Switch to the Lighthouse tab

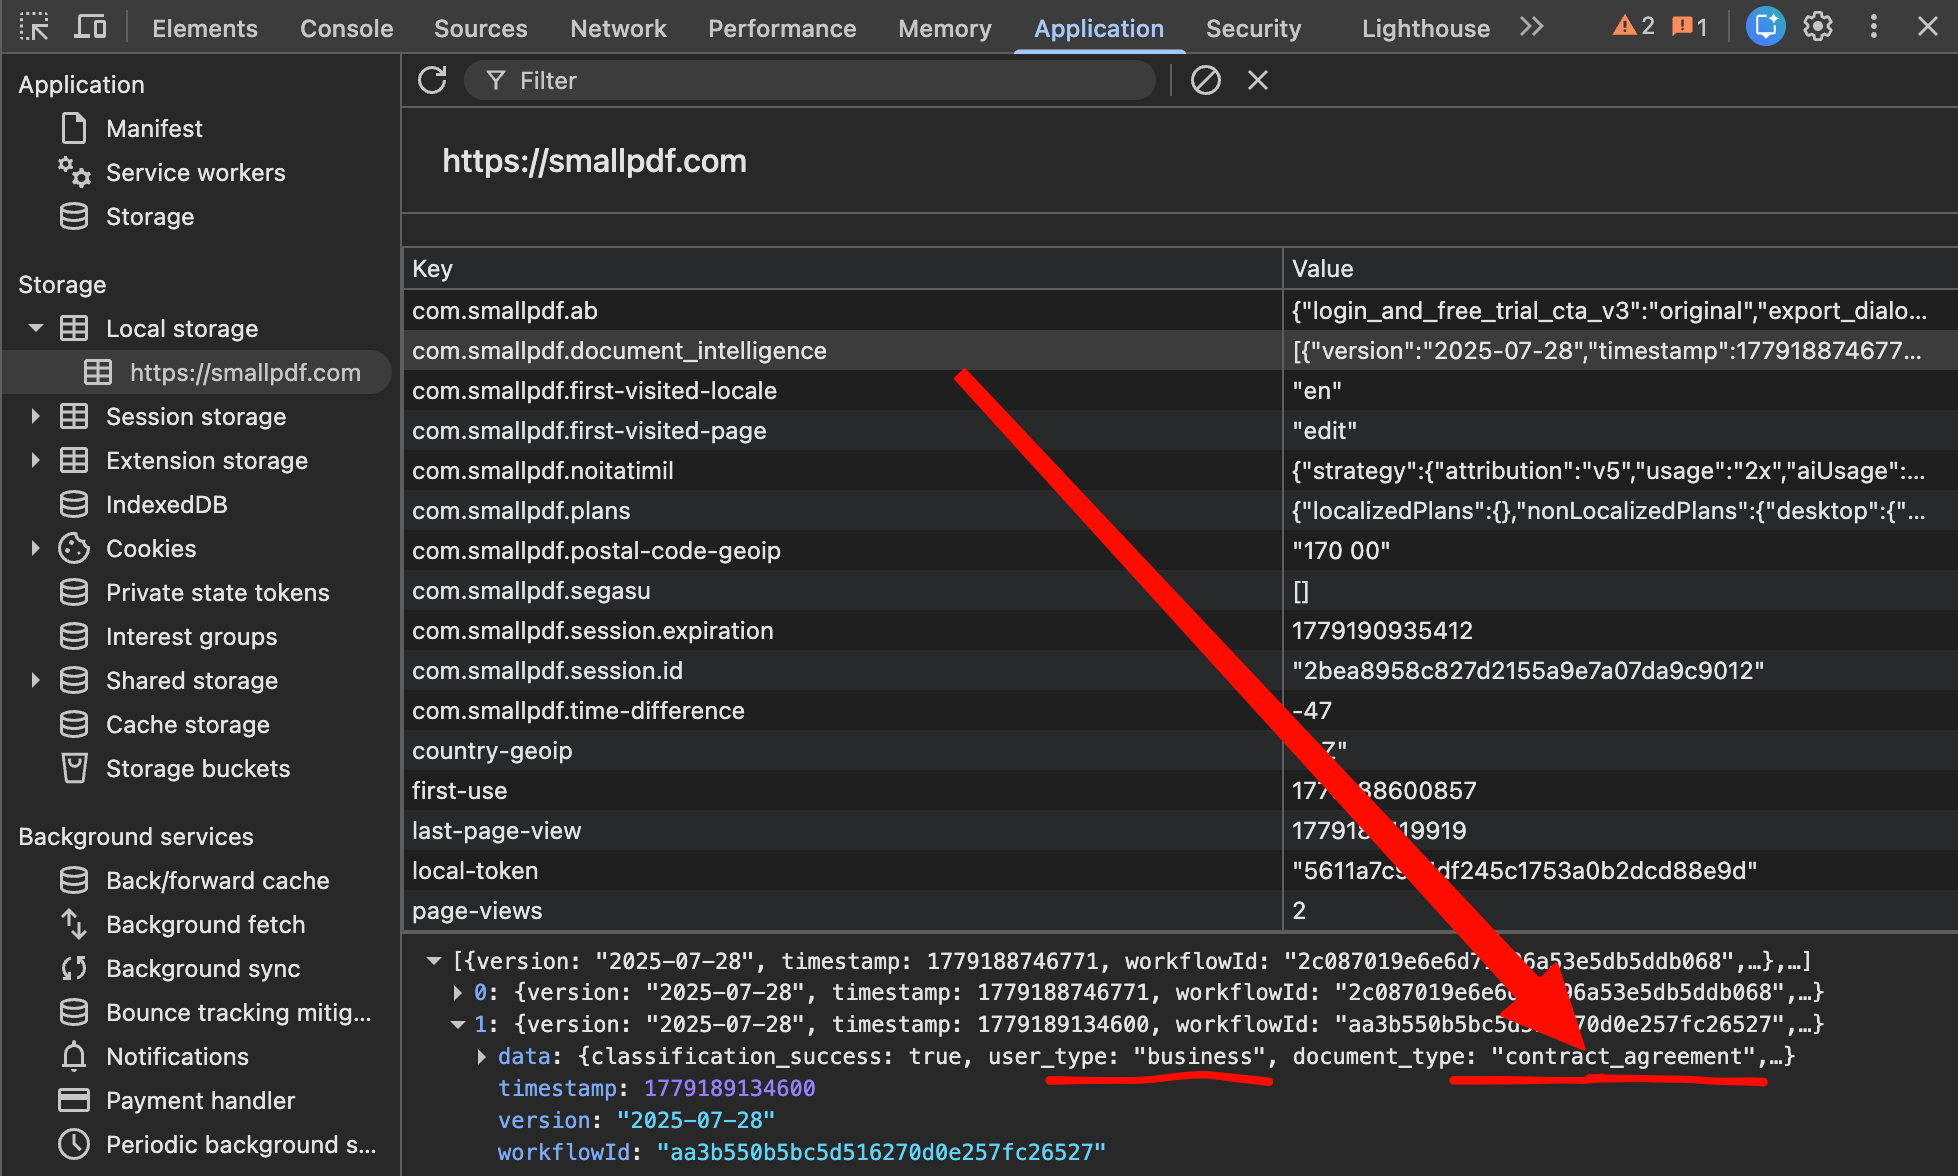point(1425,28)
